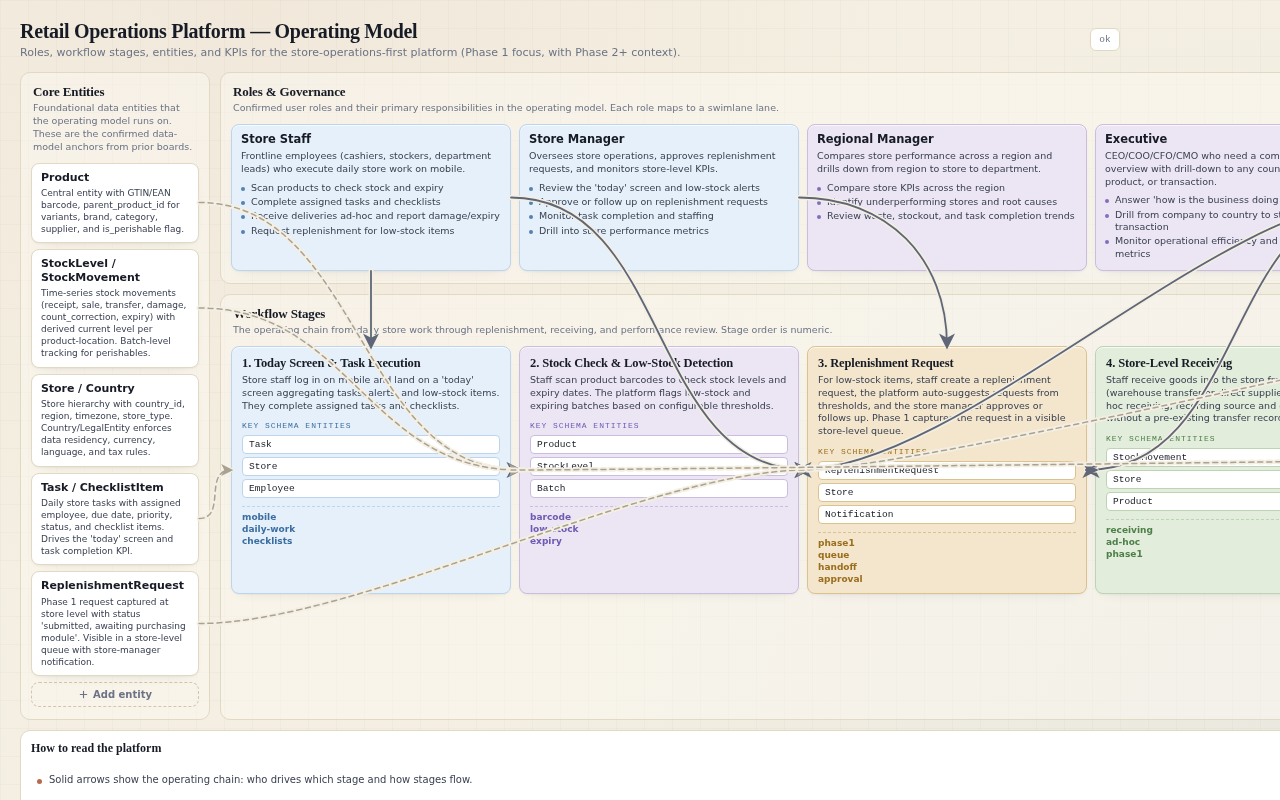Click the queue tag in stage 3
The height and width of the screenshot is (800, 1280).
point(834,555)
